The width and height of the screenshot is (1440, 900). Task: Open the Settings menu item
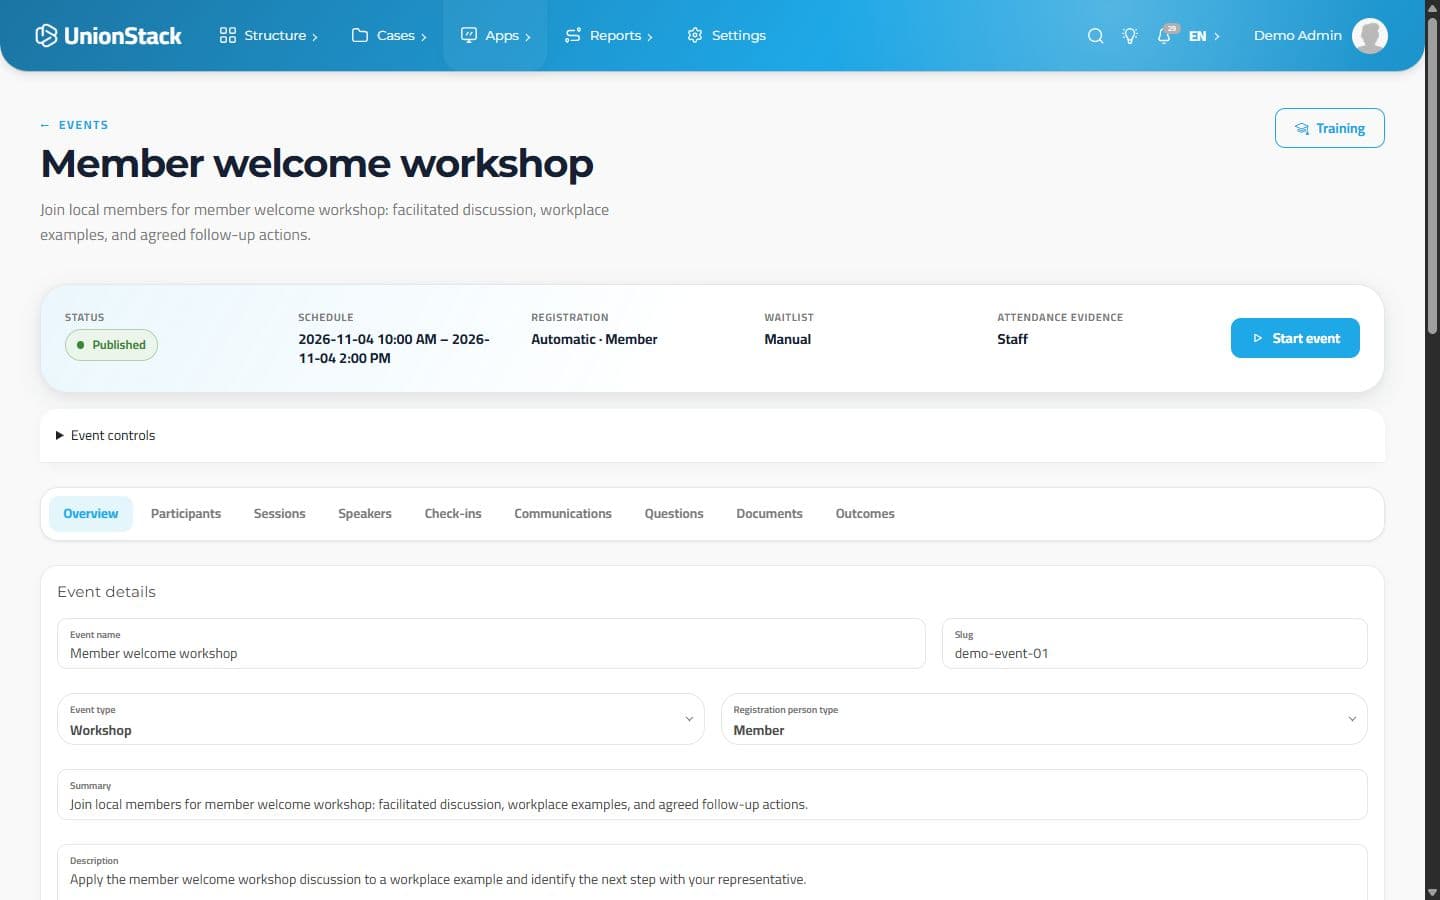727,35
